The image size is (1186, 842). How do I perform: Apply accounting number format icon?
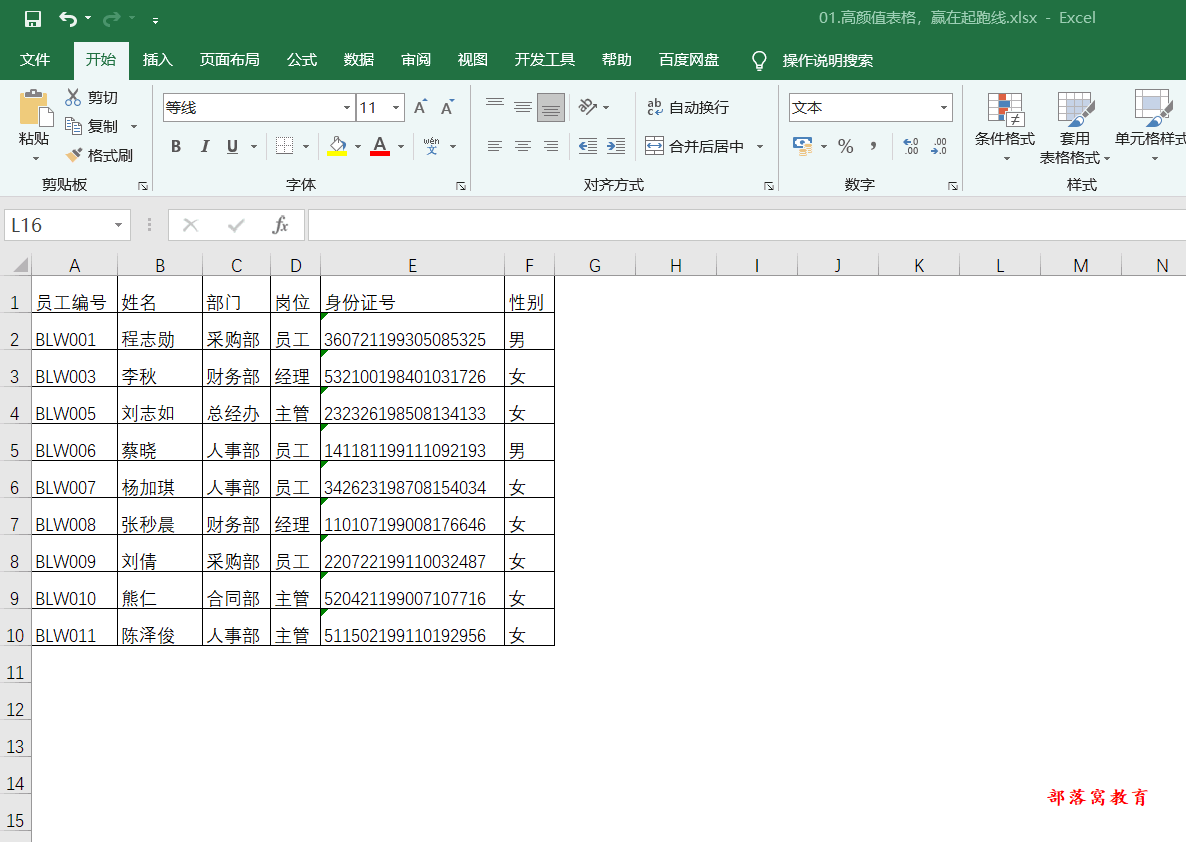coord(802,145)
